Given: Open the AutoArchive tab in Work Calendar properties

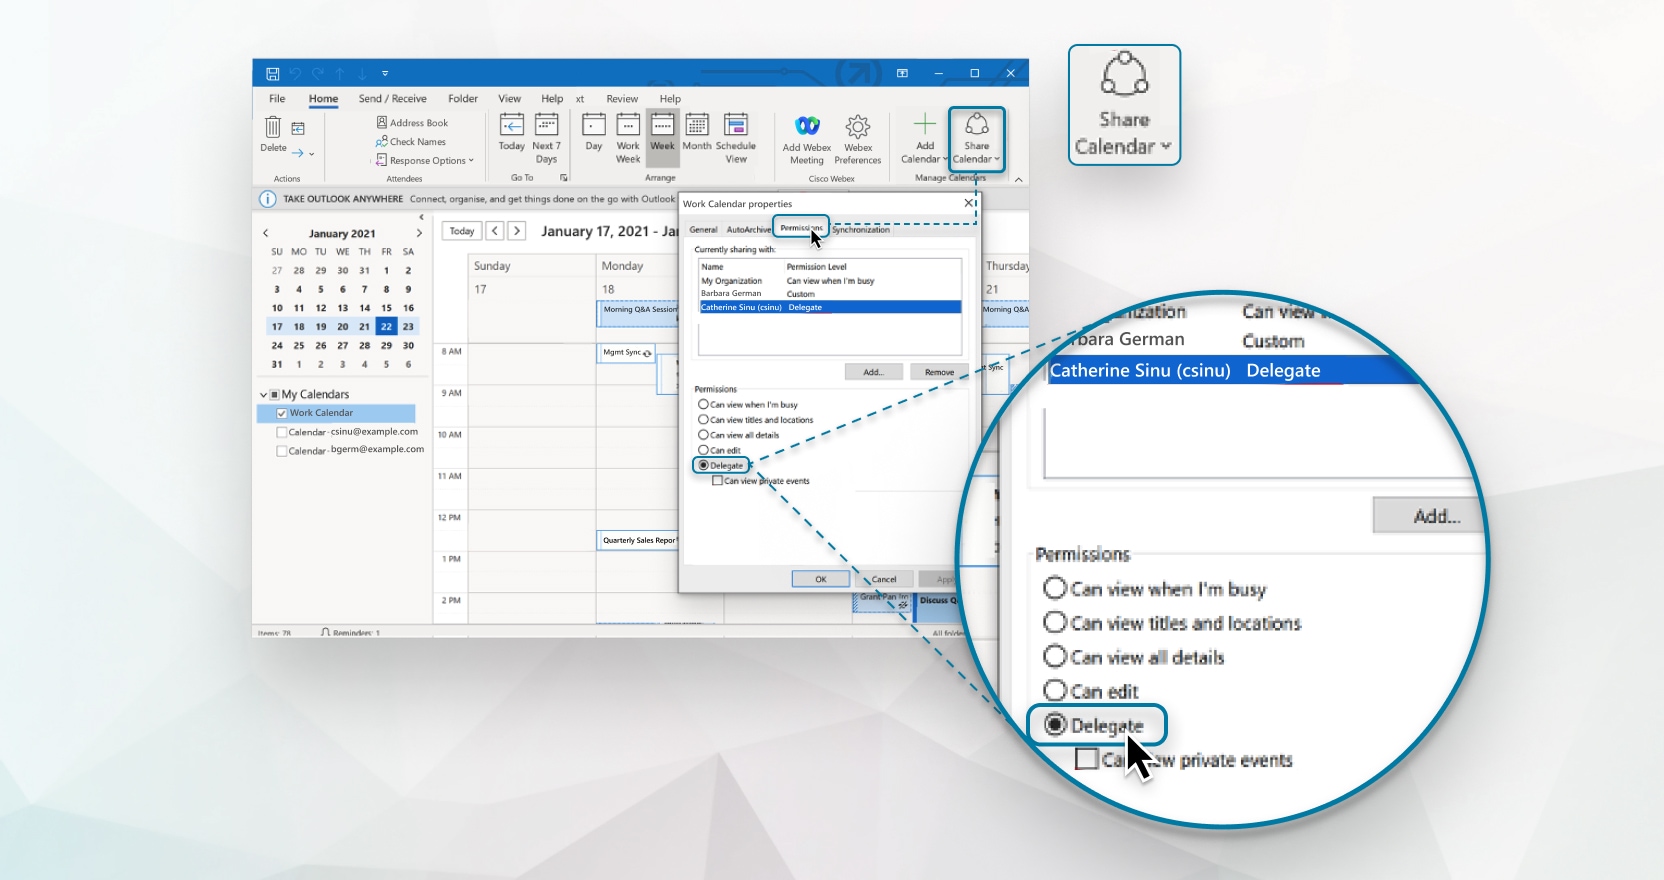Looking at the screenshot, I should [748, 230].
